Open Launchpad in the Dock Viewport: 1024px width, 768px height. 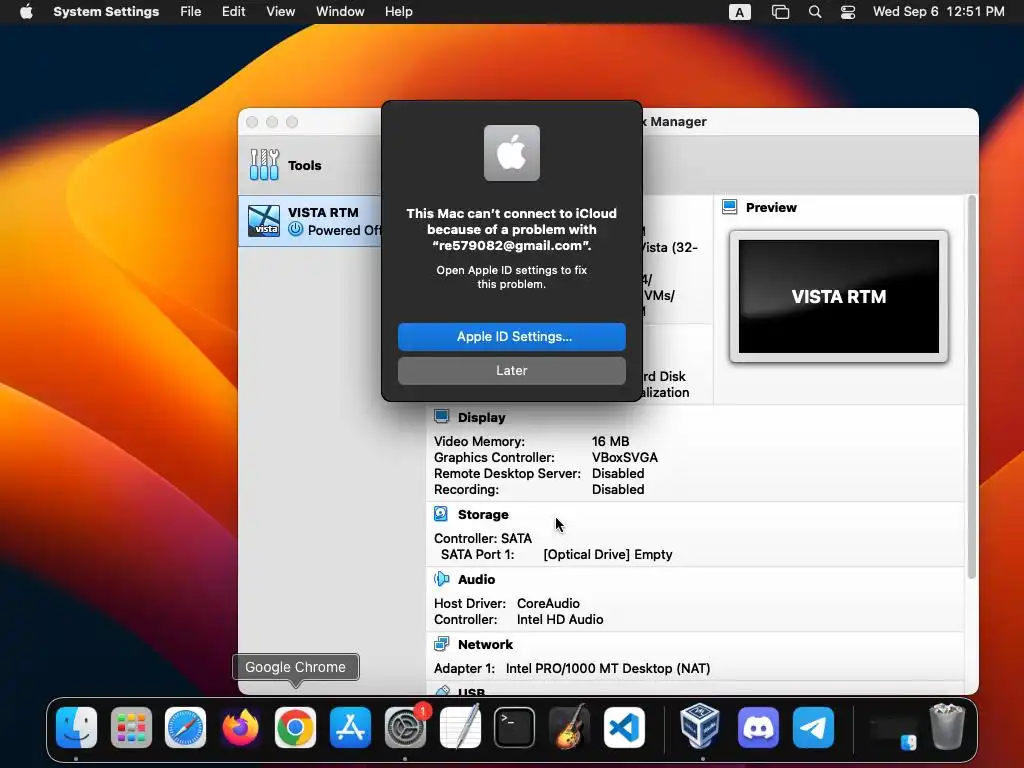click(x=131, y=727)
